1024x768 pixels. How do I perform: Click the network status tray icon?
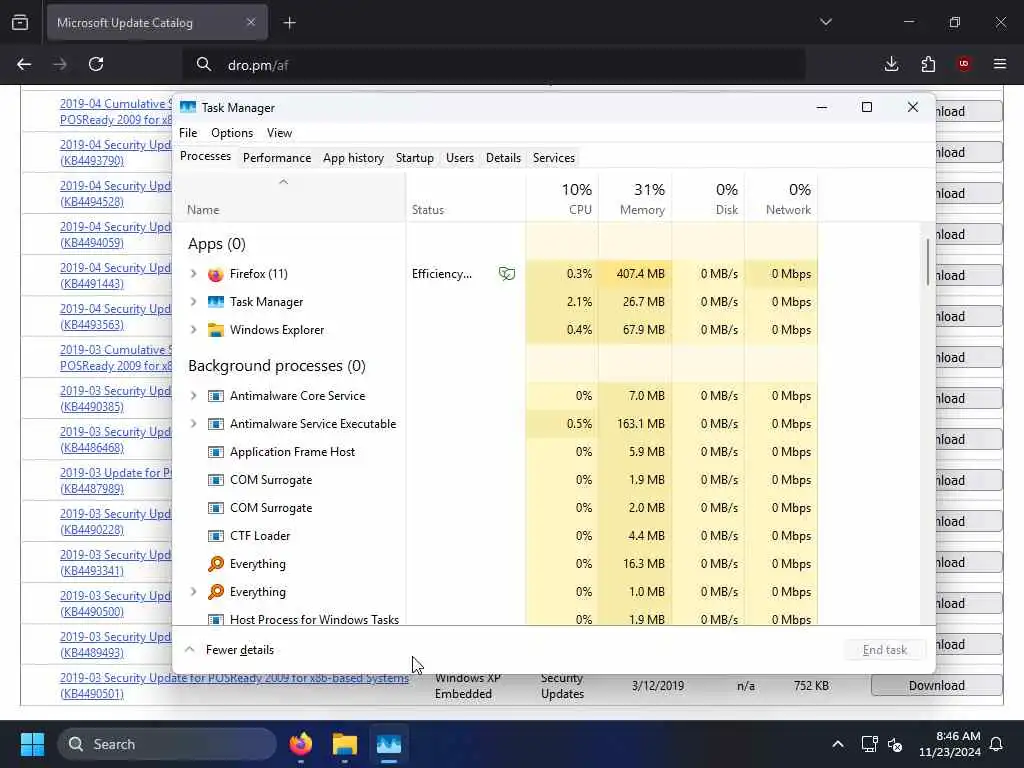tap(869, 744)
